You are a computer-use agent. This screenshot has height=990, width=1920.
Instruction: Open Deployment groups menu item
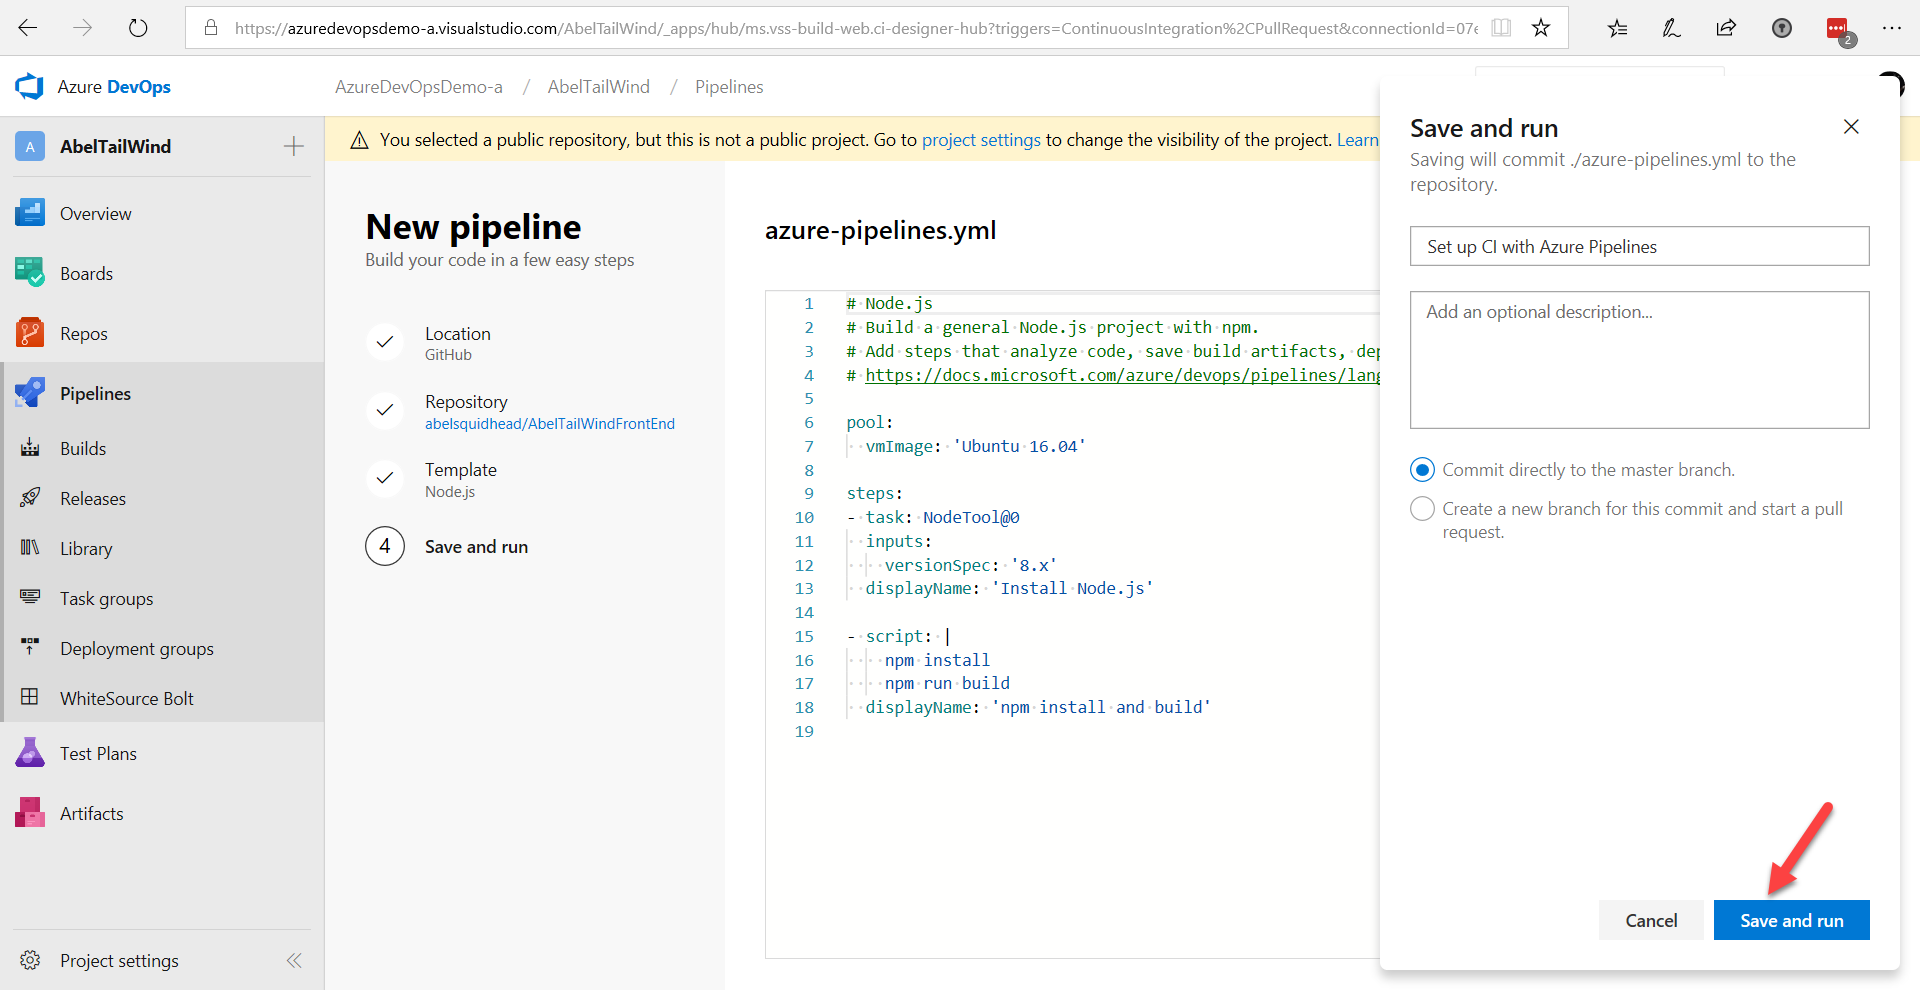pyautogui.click(x=137, y=648)
